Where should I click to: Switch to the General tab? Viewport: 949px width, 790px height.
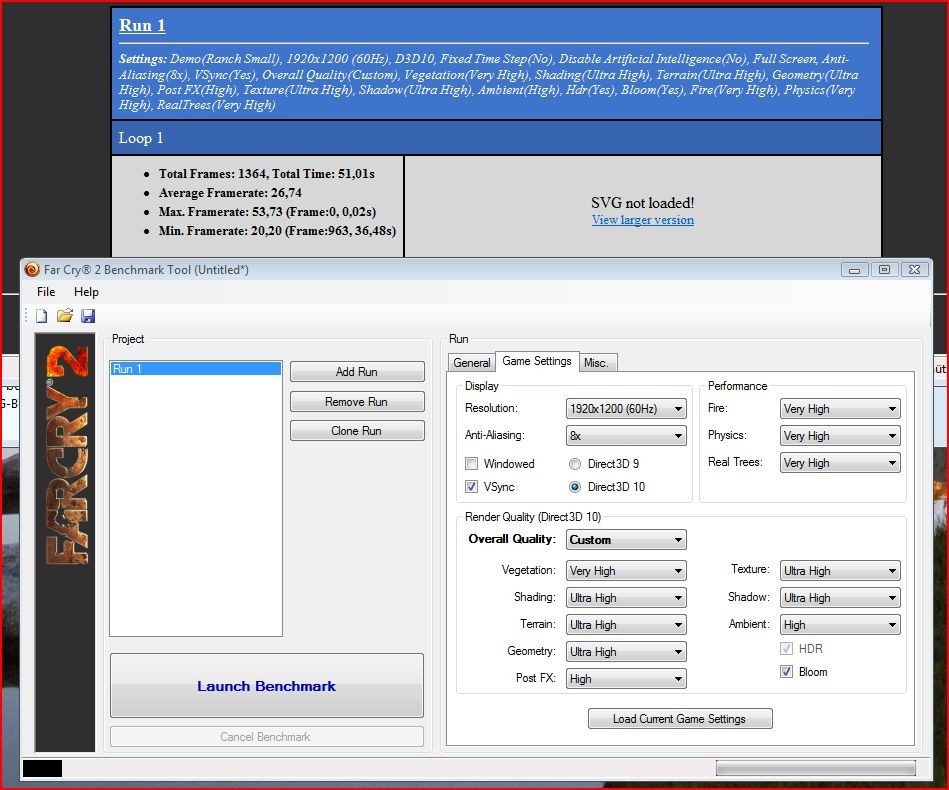tap(471, 363)
